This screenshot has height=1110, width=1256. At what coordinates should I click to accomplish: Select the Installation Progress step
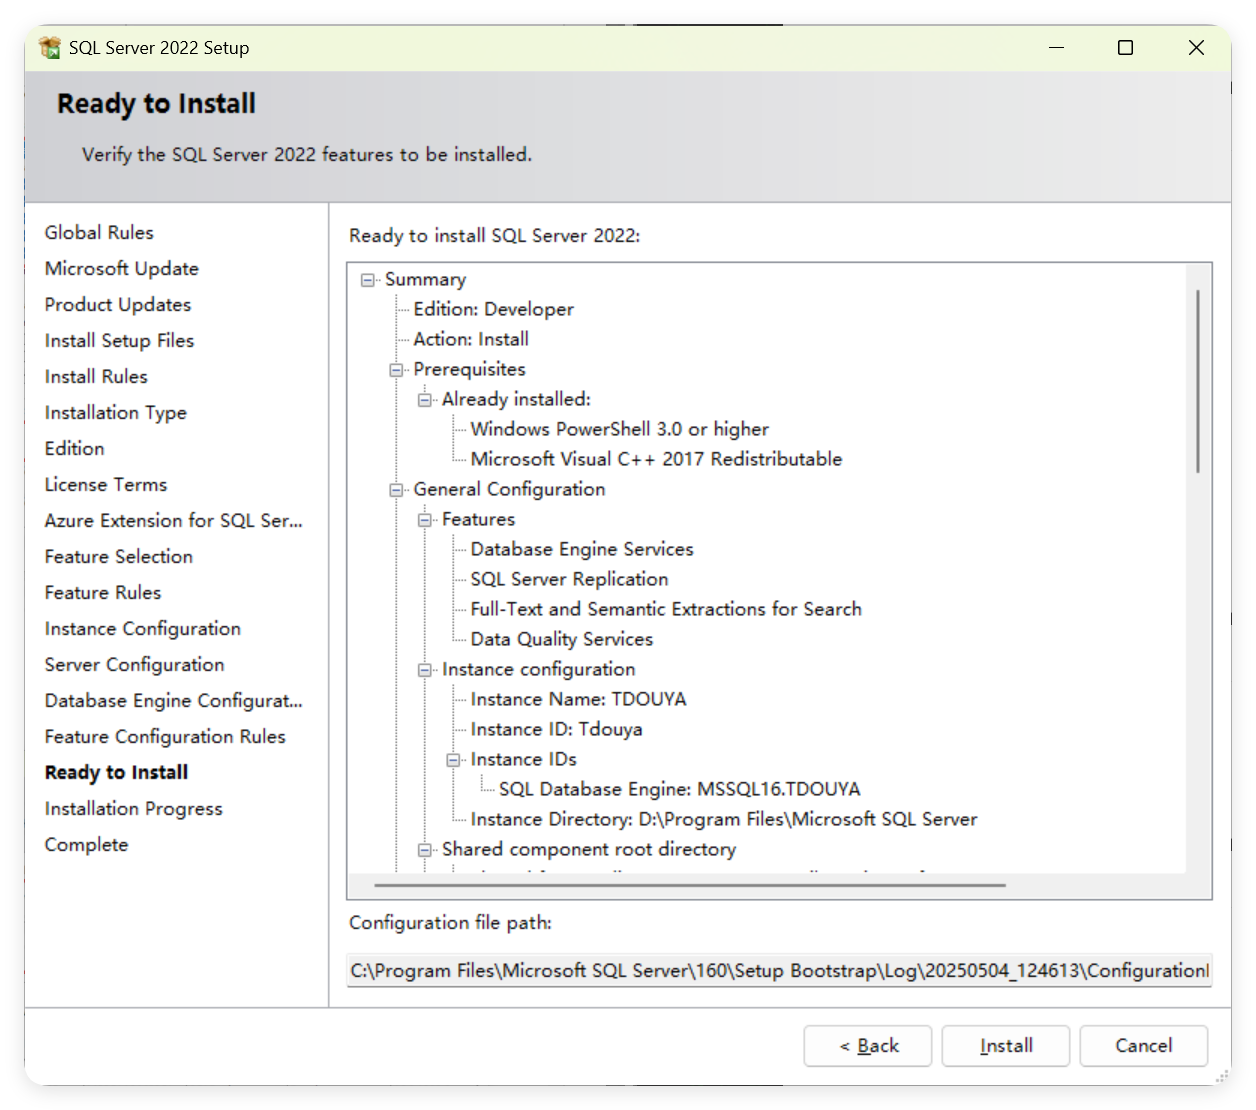pyautogui.click(x=134, y=808)
